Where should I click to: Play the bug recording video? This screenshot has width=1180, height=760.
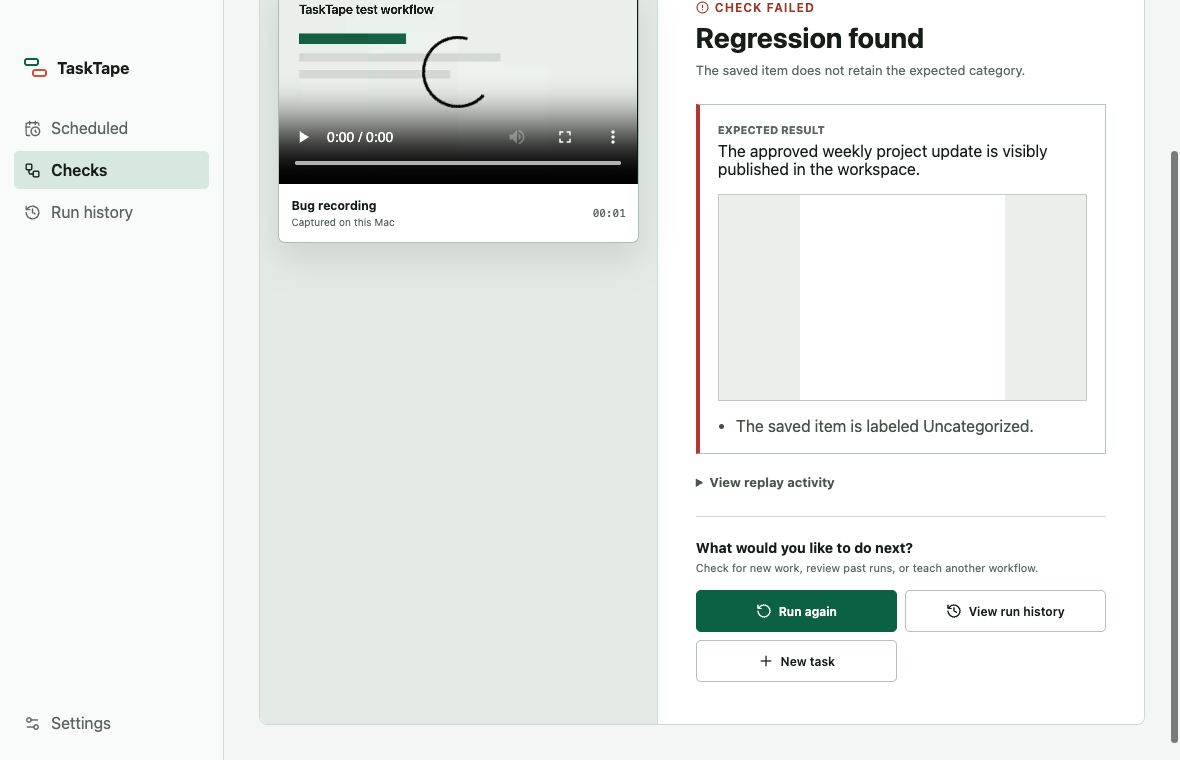(303, 137)
